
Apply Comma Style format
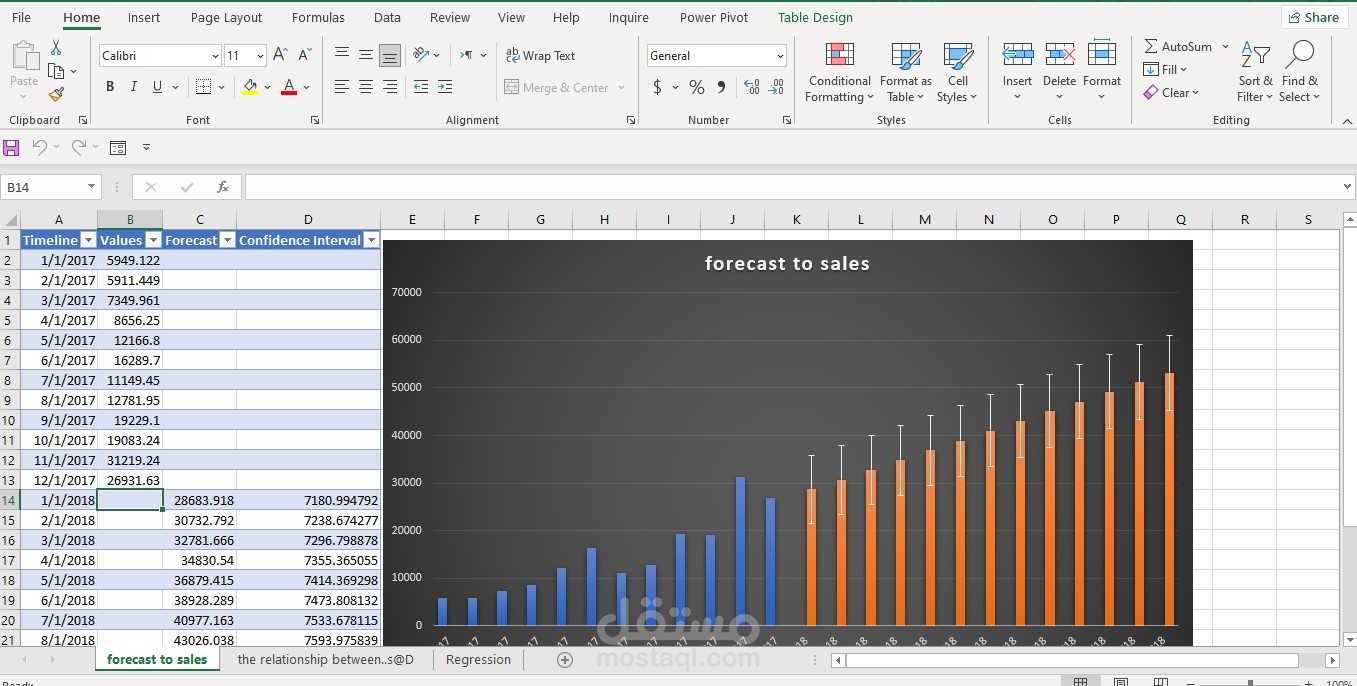[721, 87]
